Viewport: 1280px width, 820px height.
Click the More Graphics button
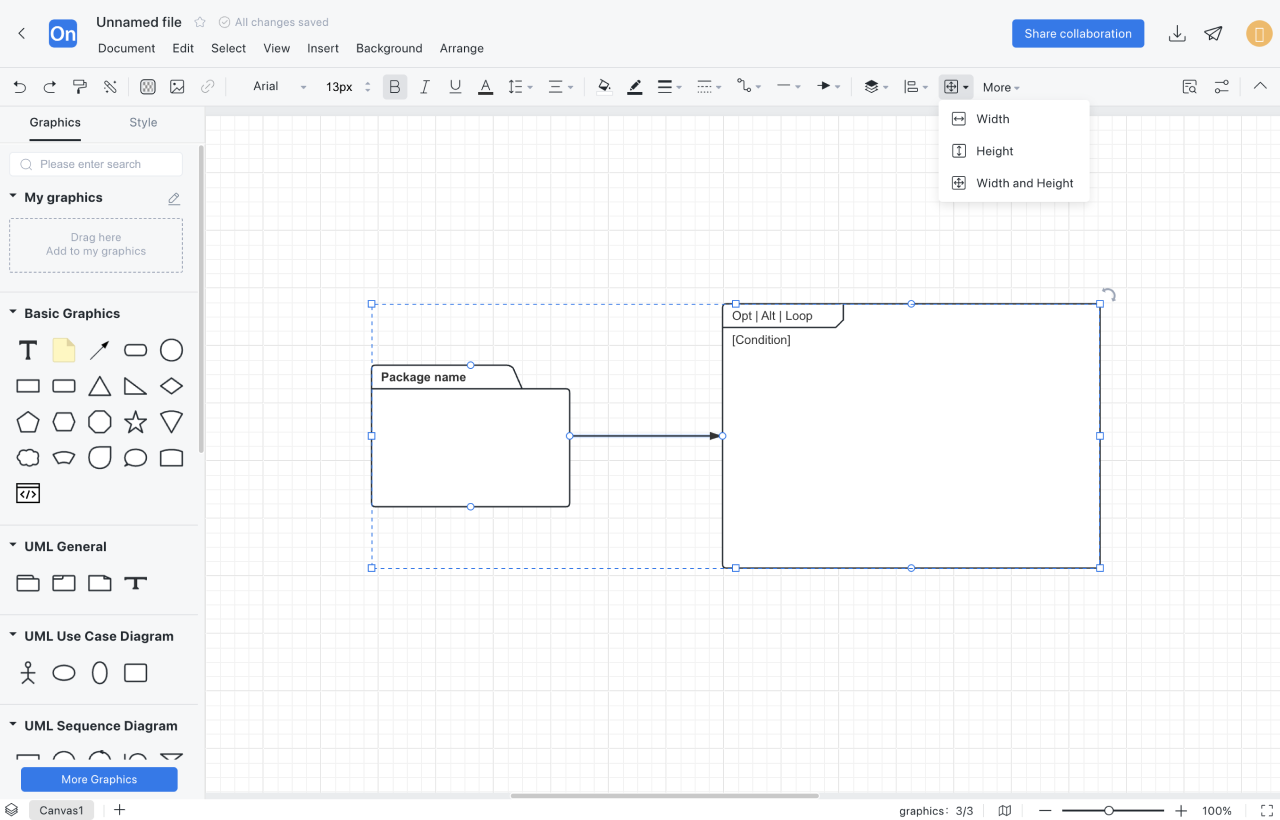click(99, 779)
